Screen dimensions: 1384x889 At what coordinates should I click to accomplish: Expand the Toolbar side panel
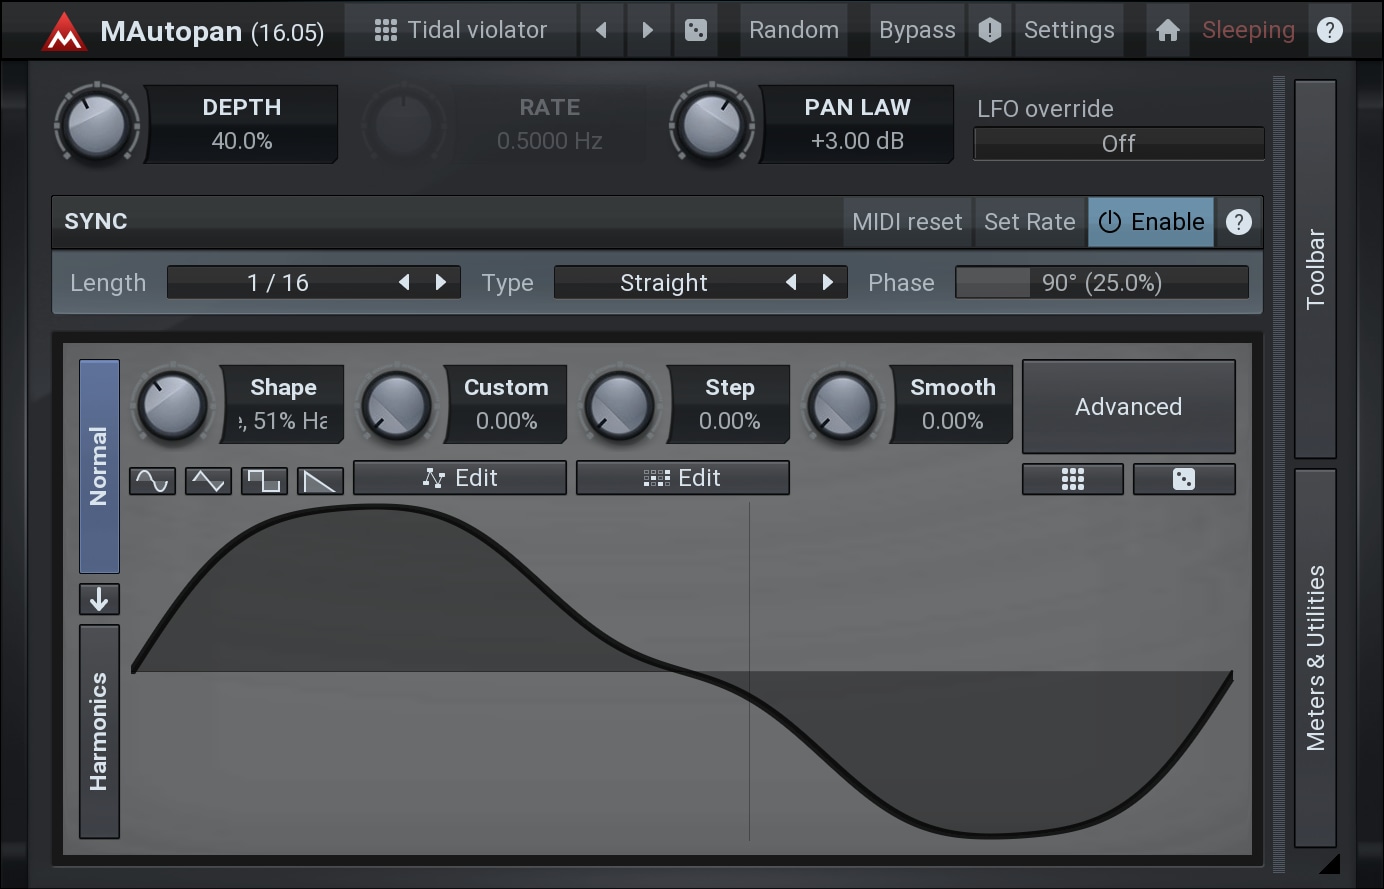click(x=1316, y=269)
